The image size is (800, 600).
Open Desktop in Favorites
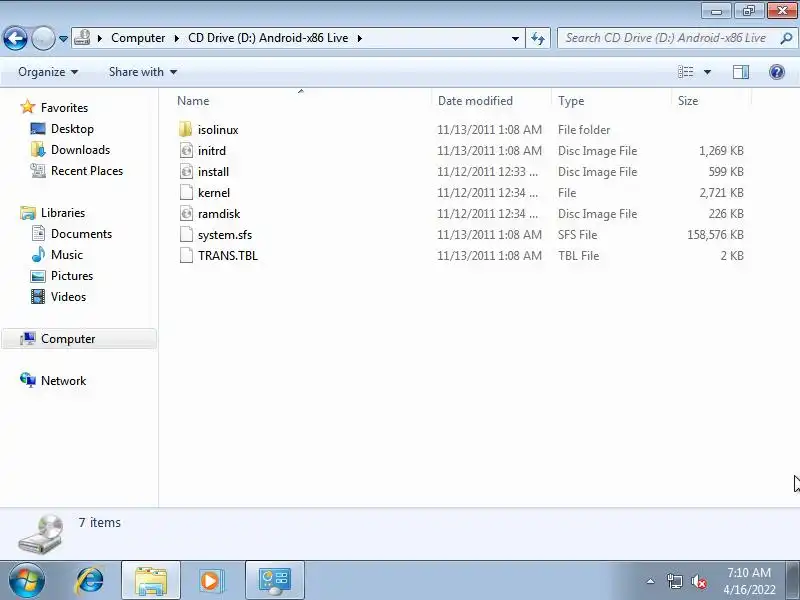click(72, 129)
